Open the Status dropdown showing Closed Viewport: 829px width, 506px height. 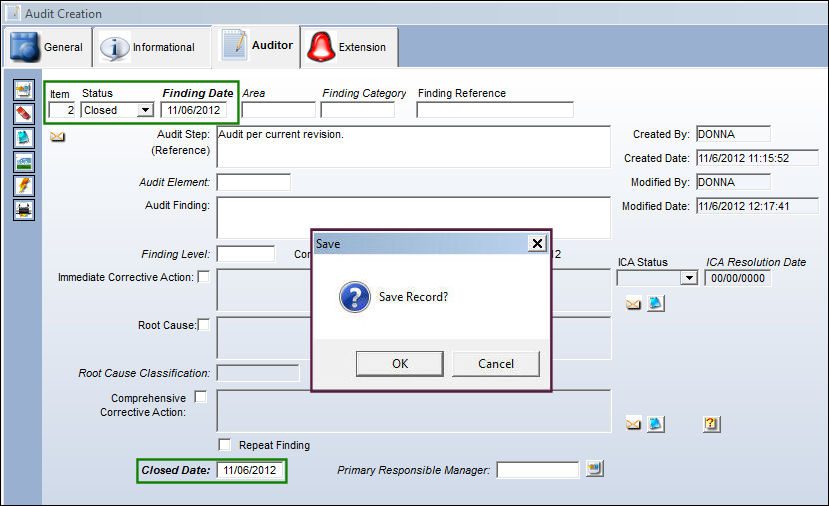[x=145, y=110]
